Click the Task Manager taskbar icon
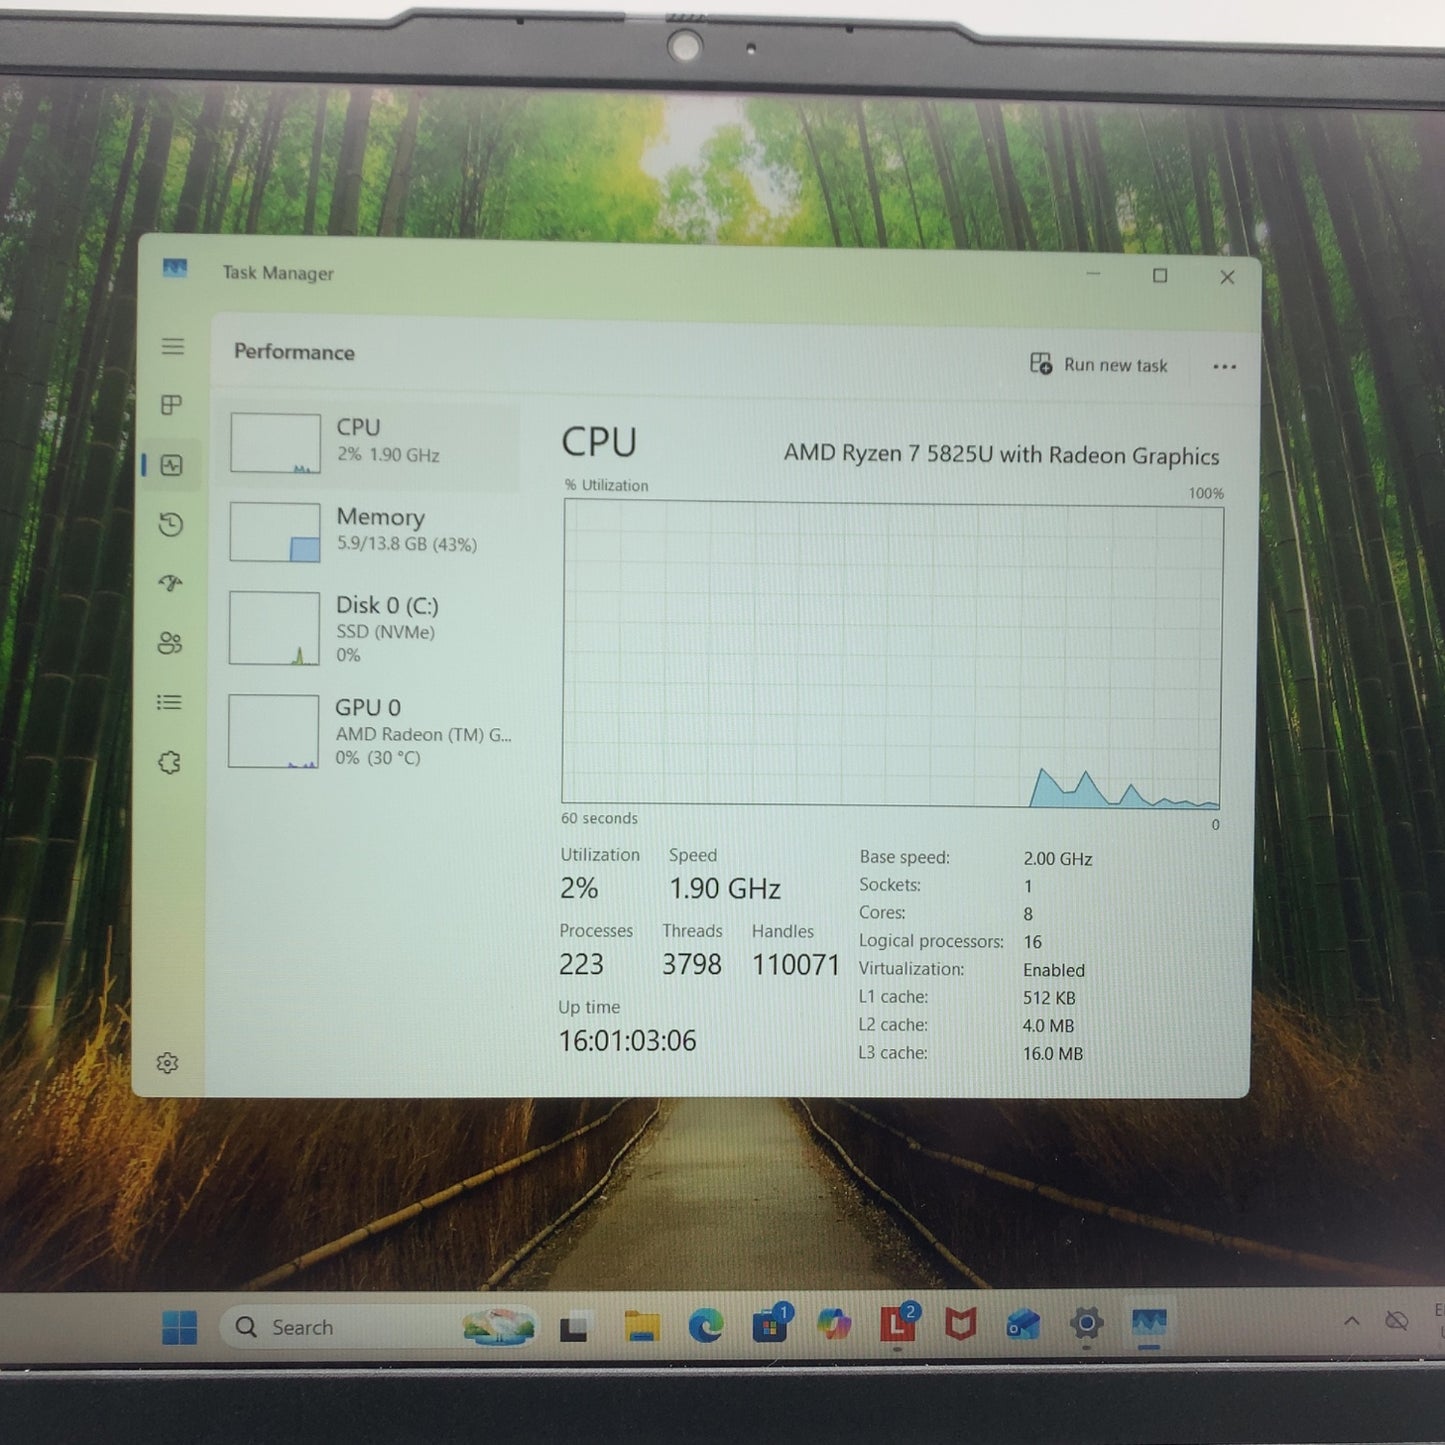Screen dimensions: 1445x1445 tap(1149, 1323)
